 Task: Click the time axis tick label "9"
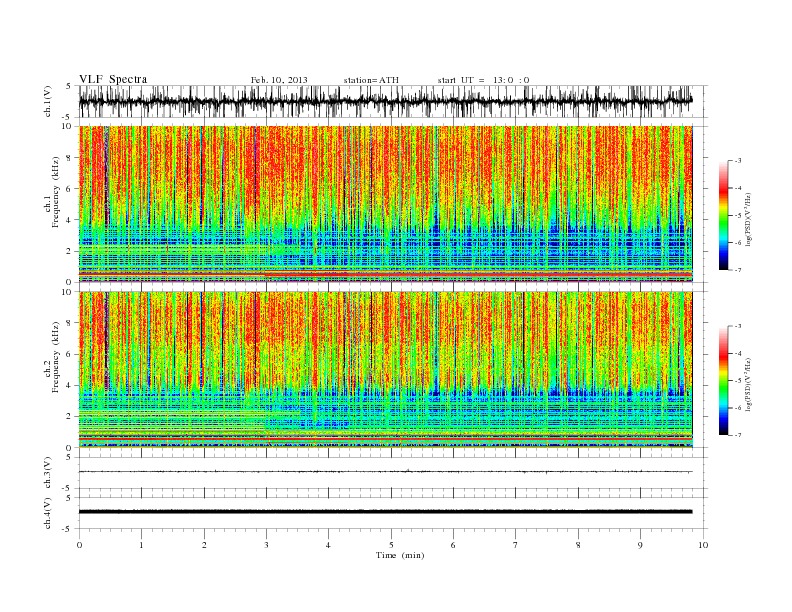(640, 545)
